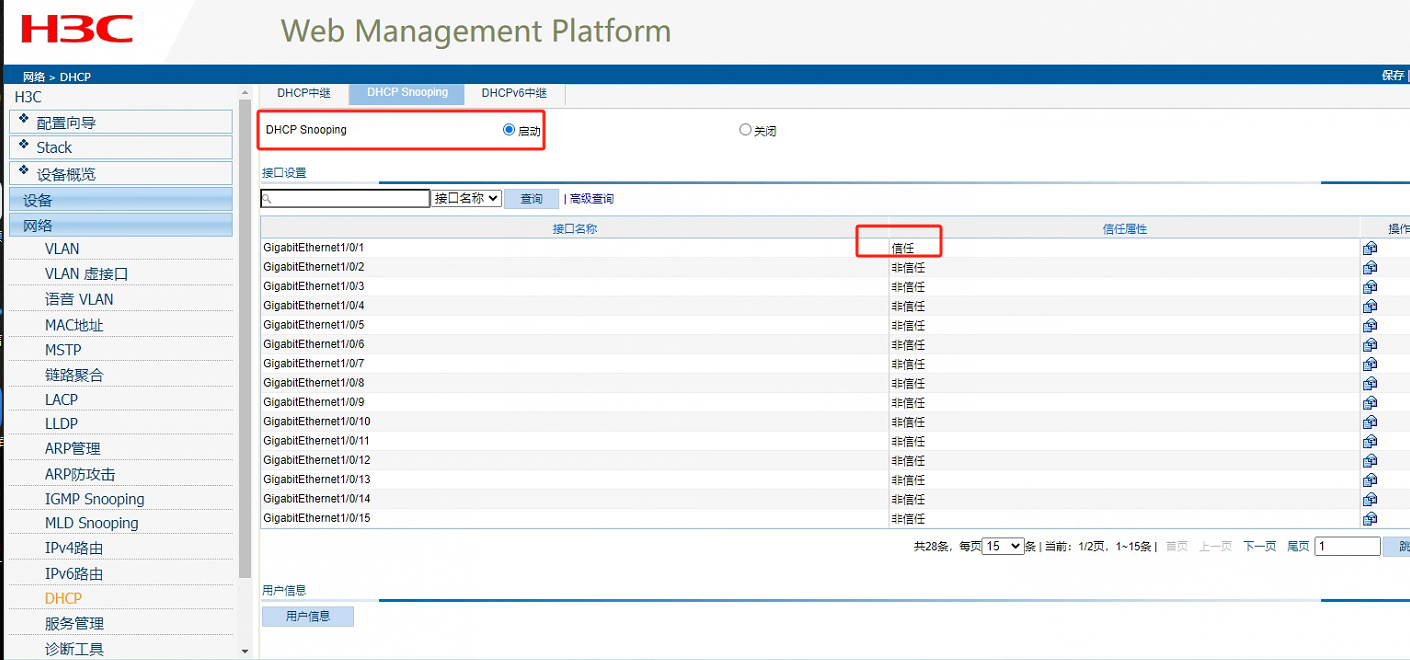Disable DHCP Snooping with 关闭 radio
Viewport: 1410px width, 660px height.
(745, 130)
